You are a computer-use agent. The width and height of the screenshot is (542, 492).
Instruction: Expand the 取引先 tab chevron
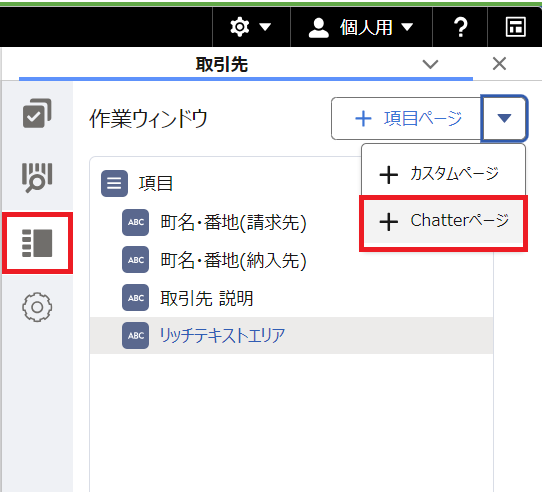tap(430, 64)
